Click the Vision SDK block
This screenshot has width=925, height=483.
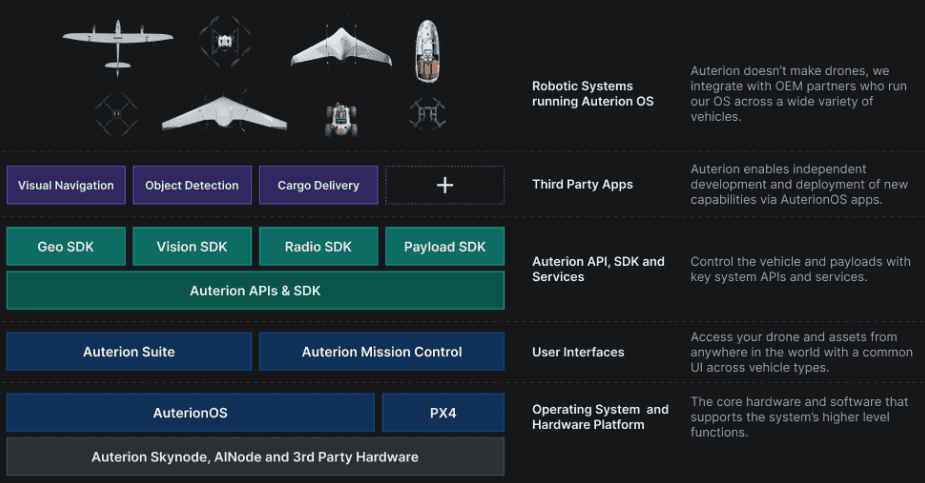192,247
